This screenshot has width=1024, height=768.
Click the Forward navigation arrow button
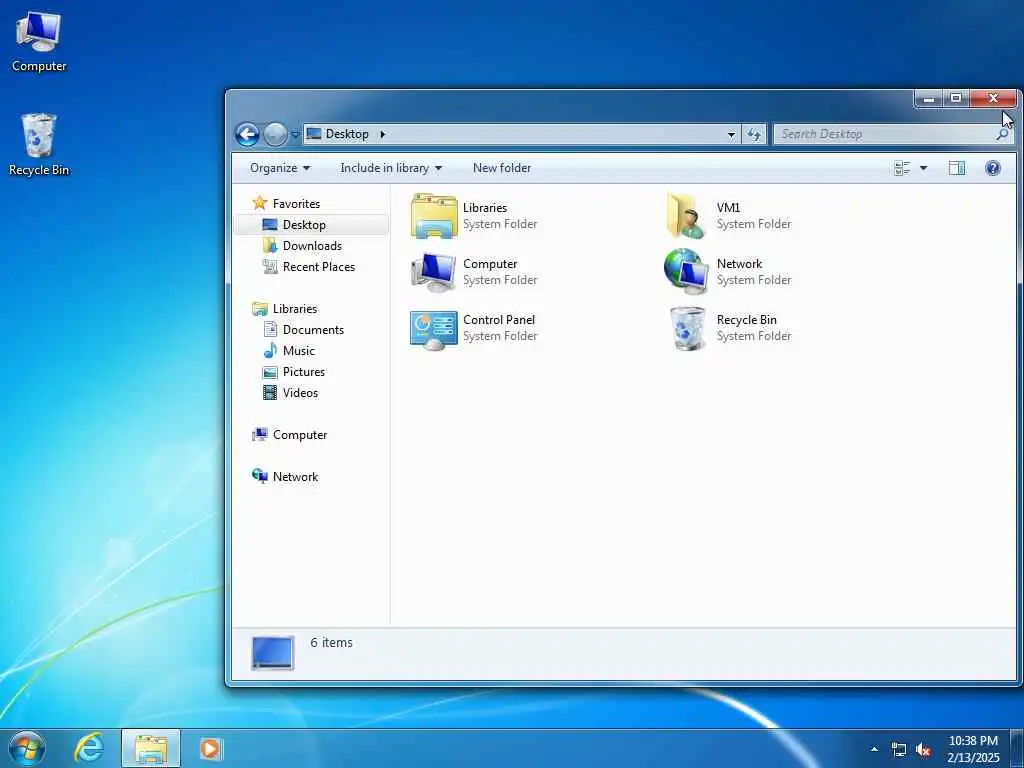point(275,135)
